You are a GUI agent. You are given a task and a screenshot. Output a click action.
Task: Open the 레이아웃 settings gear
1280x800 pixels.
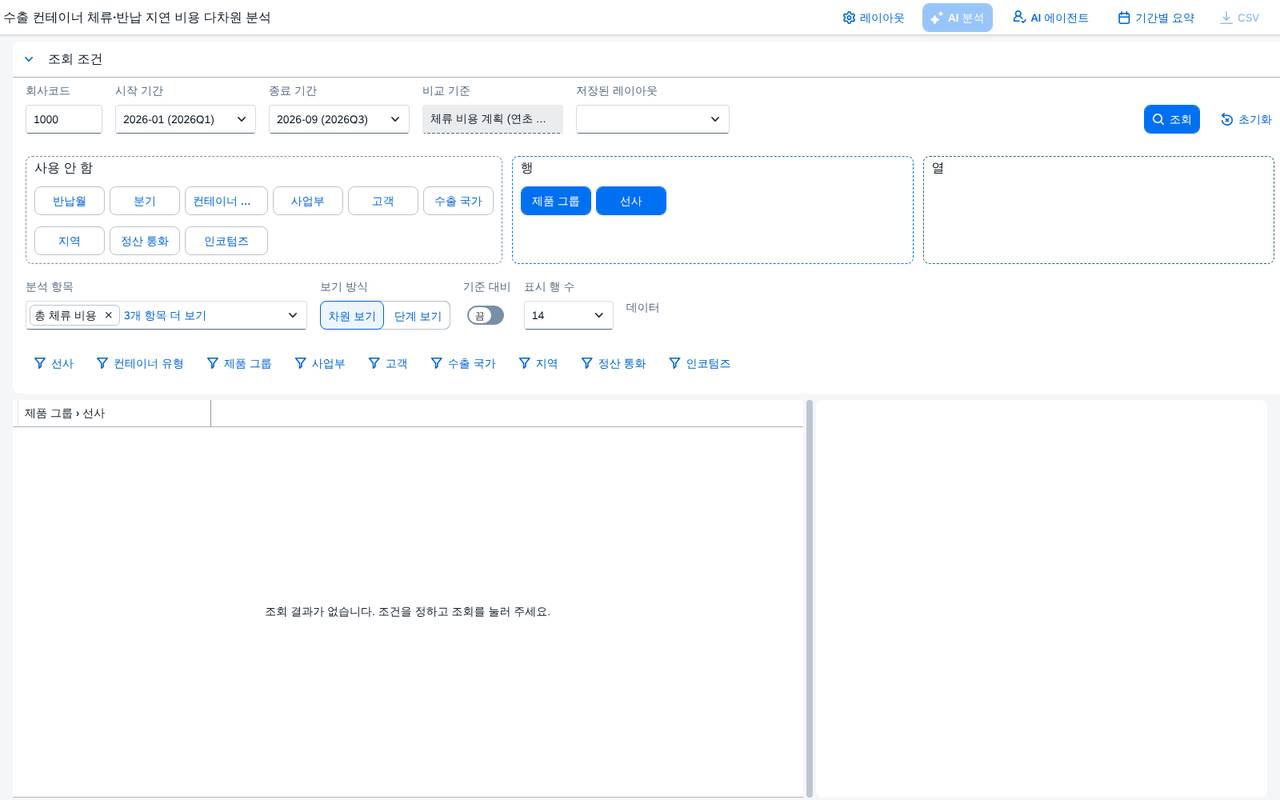873,18
